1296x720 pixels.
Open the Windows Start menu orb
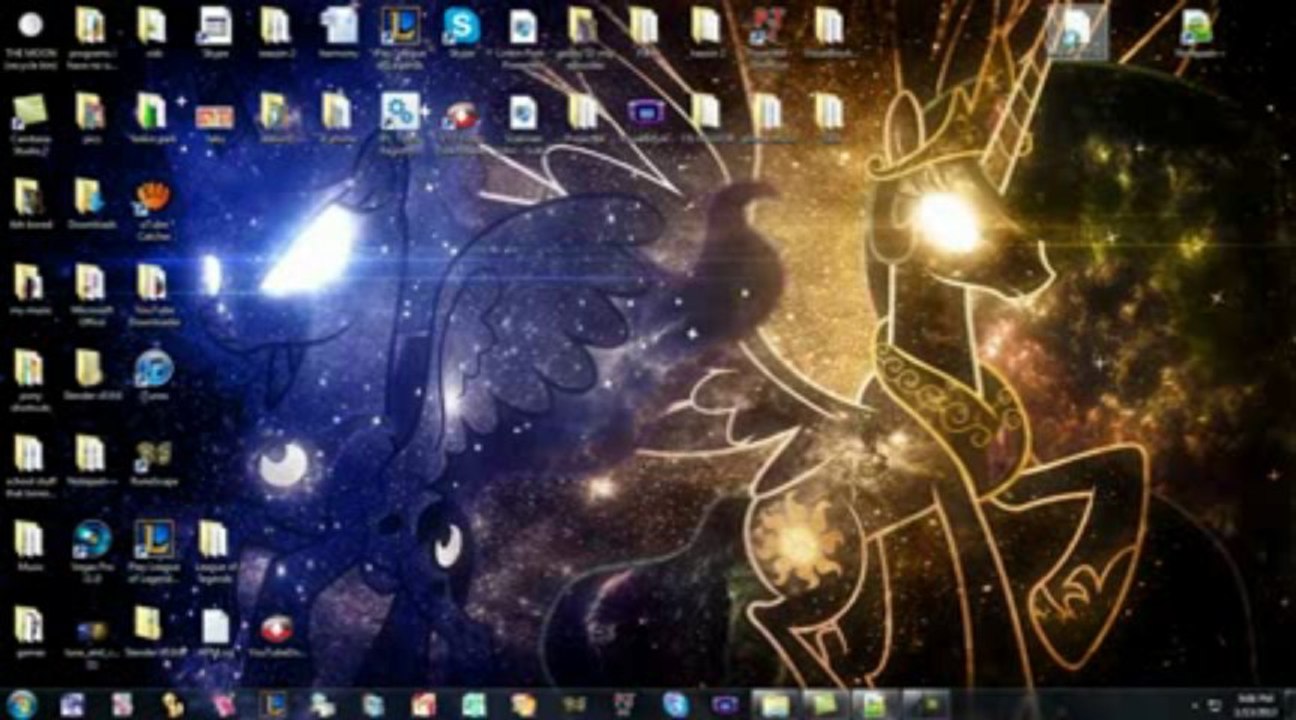21,704
